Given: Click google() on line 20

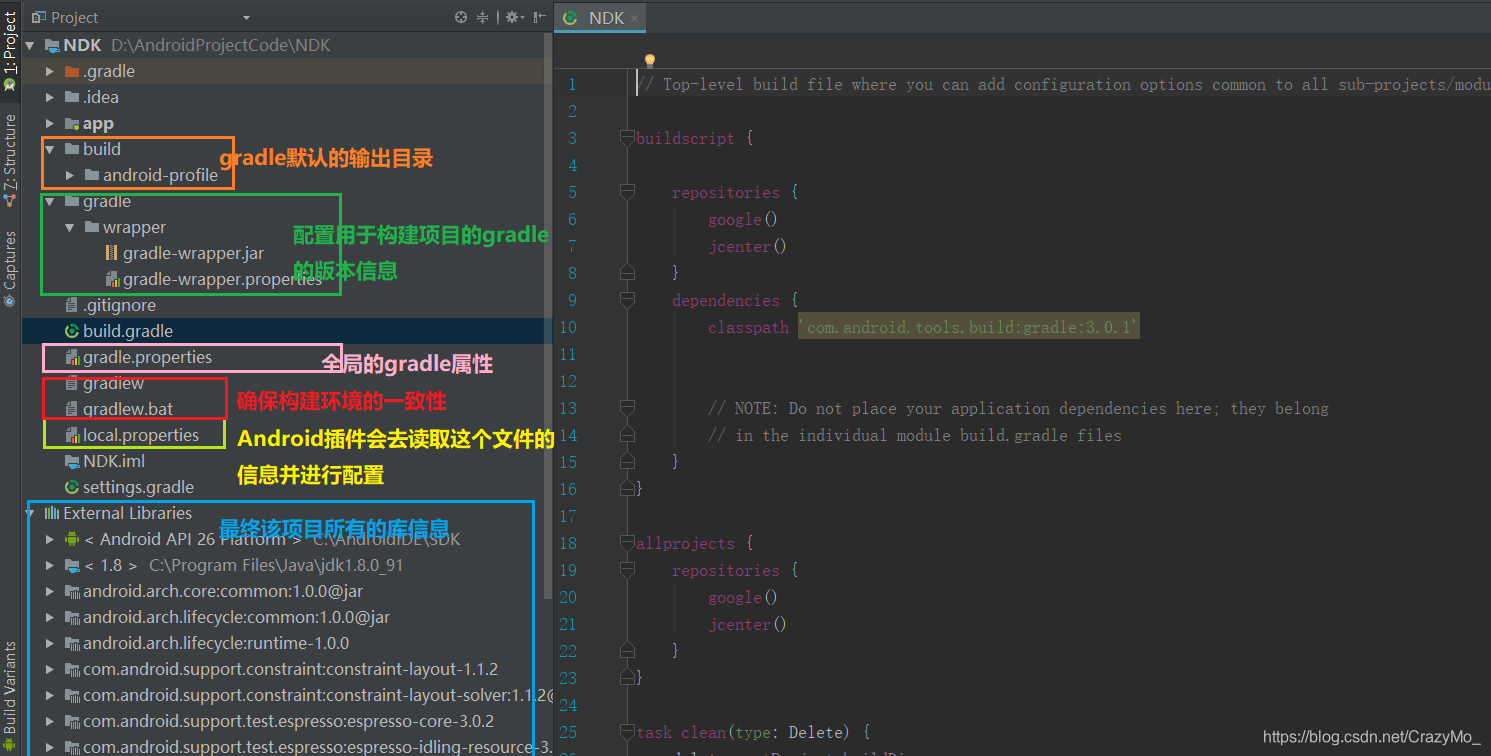Looking at the screenshot, I should (743, 597).
